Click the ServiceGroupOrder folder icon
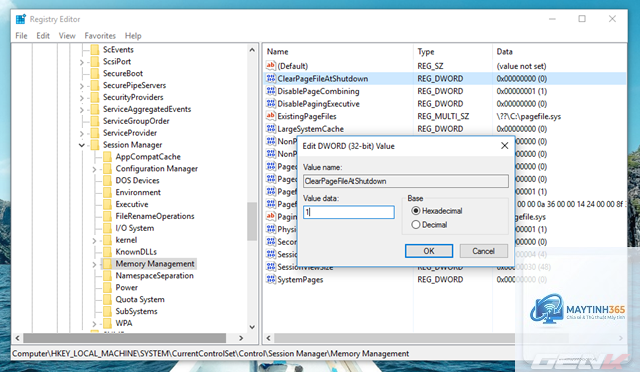This screenshot has height=372, width=640. [95, 121]
